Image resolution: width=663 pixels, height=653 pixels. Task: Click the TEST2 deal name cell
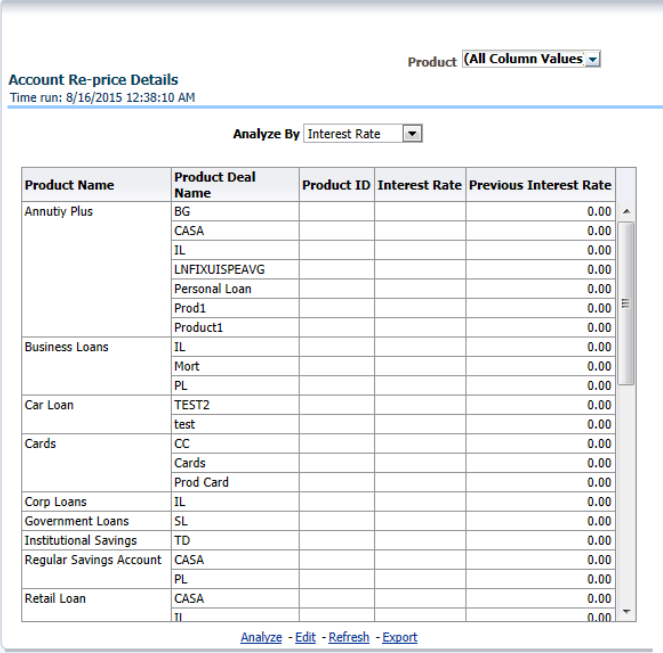[x=235, y=405]
